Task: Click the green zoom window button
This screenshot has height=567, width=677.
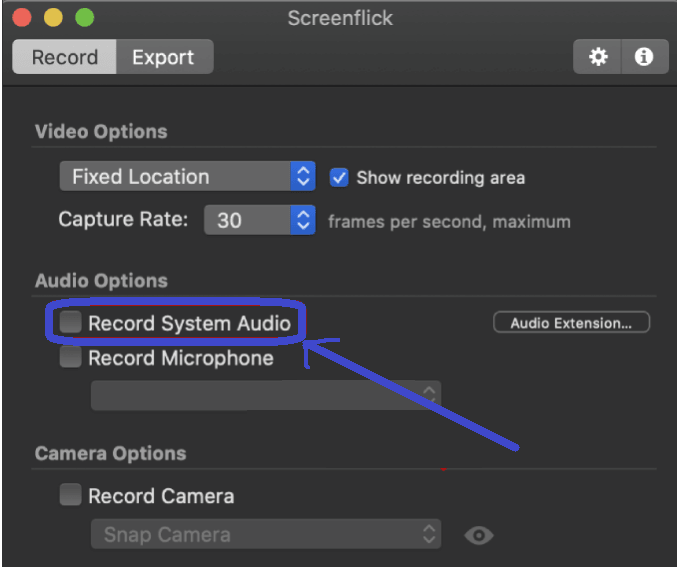Action: tap(85, 18)
